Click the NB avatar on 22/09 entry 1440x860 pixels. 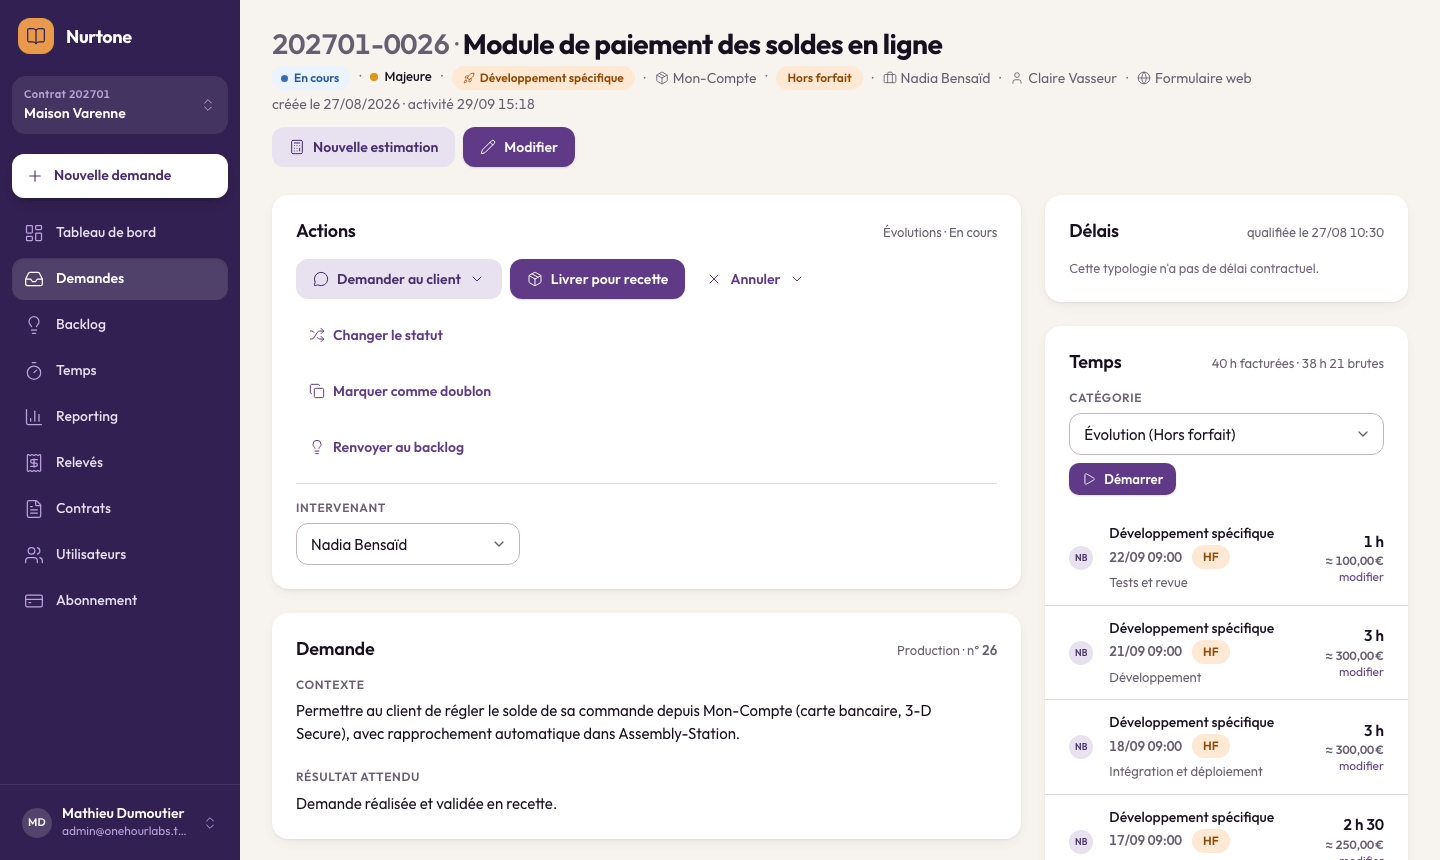click(1081, 558)
